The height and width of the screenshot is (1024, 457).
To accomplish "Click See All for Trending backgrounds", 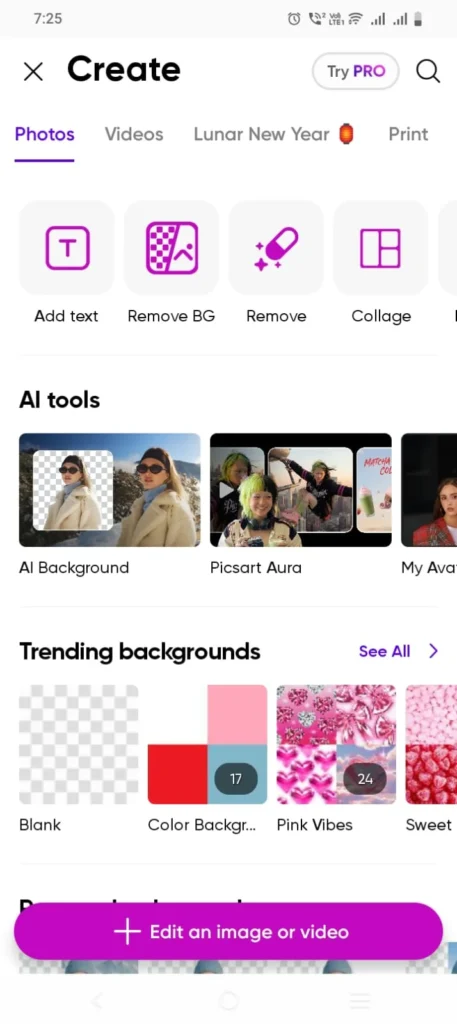I will 385,651.
